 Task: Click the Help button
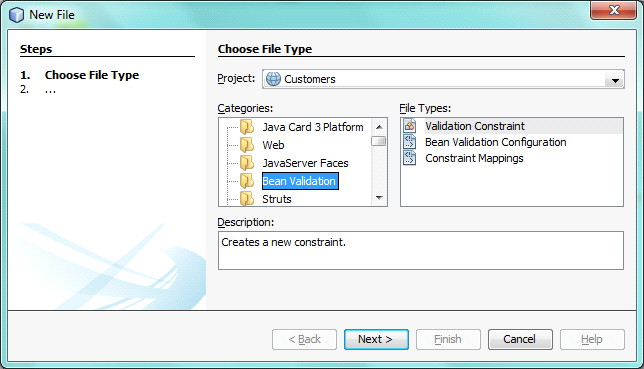(x=592, y=339)
